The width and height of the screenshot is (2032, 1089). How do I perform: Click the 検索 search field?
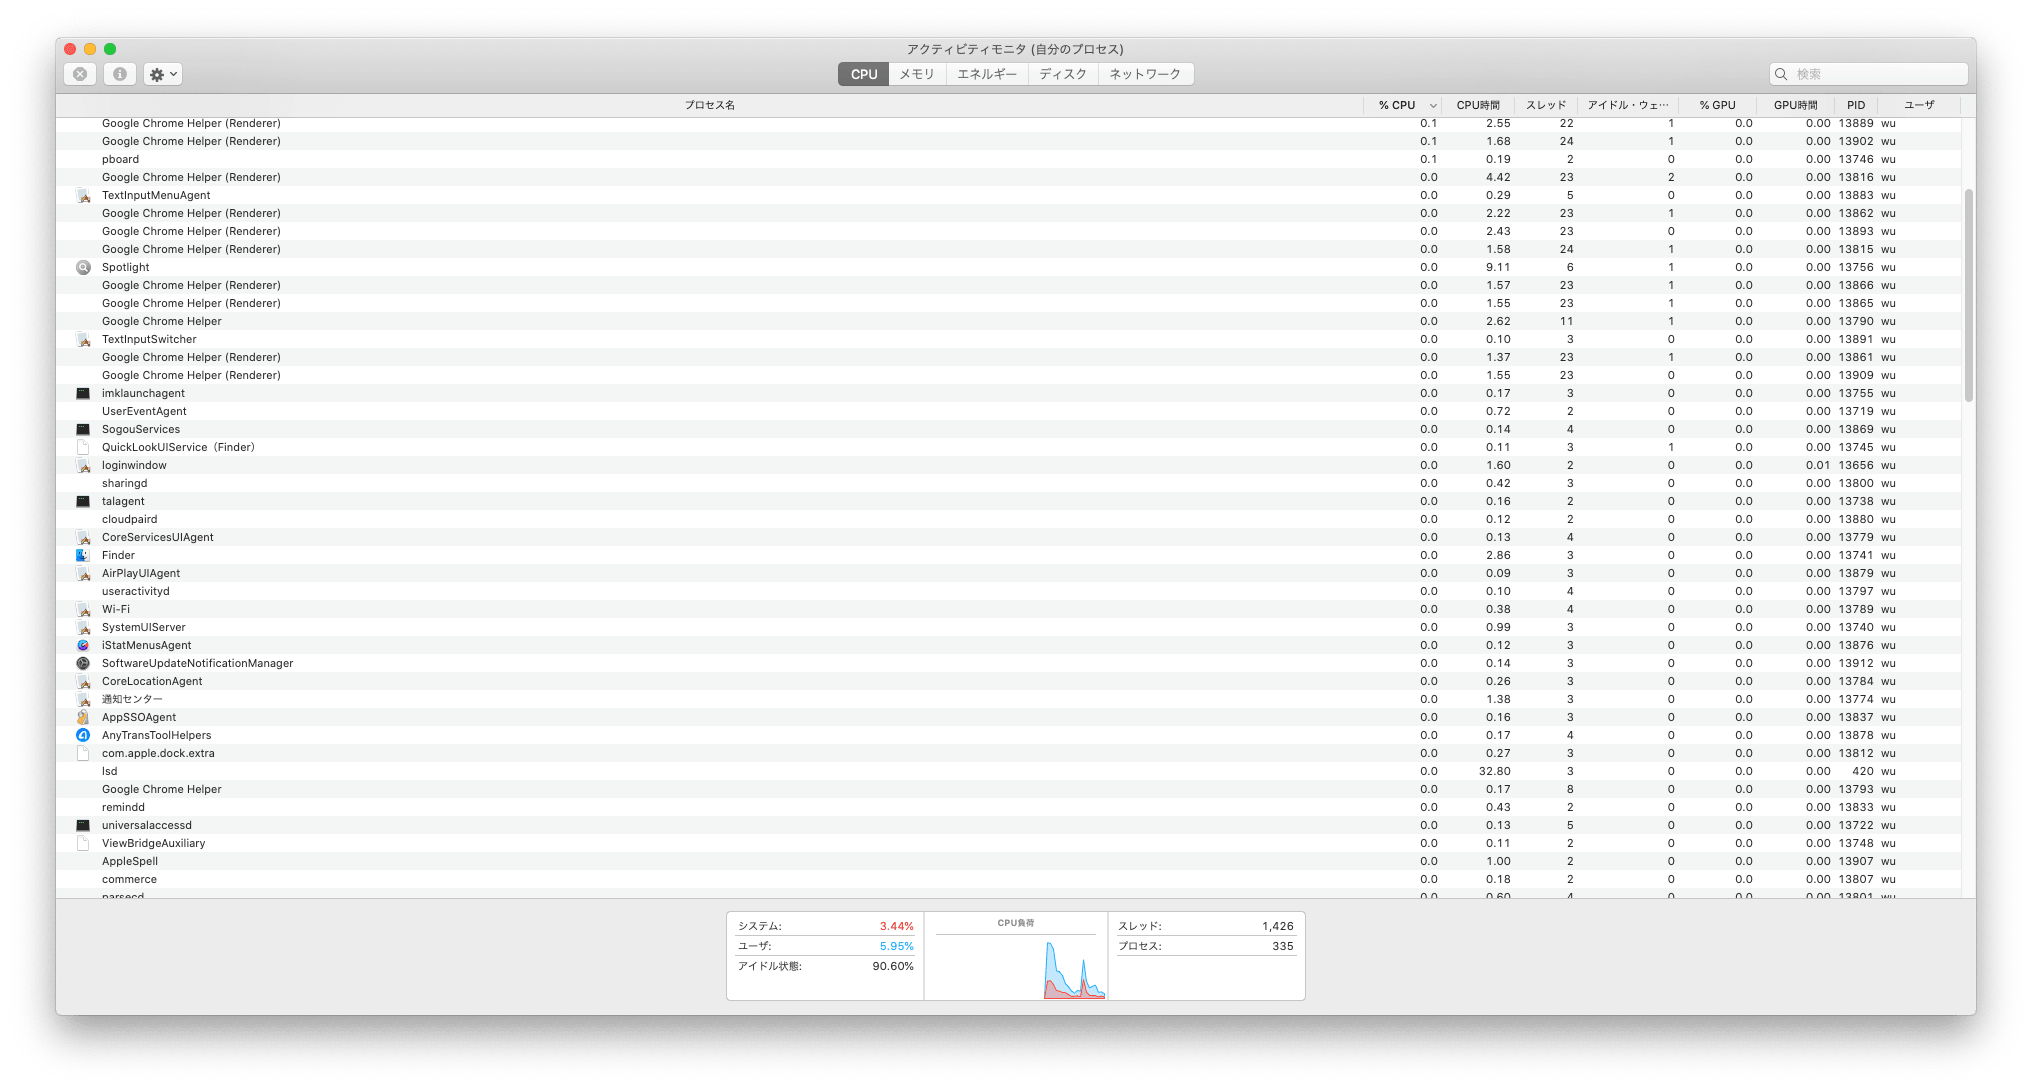click(1868, 74)
